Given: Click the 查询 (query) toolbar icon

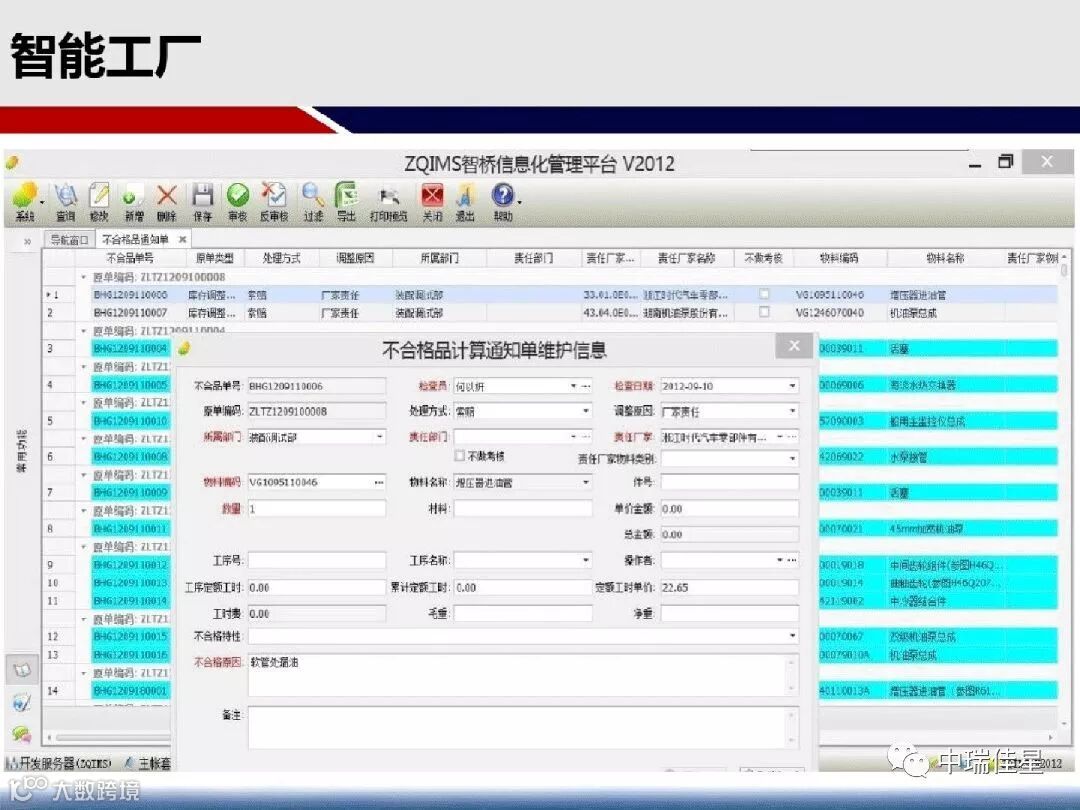Looking at the screenshot, I should pyautogui.click(x=65, y=201).
